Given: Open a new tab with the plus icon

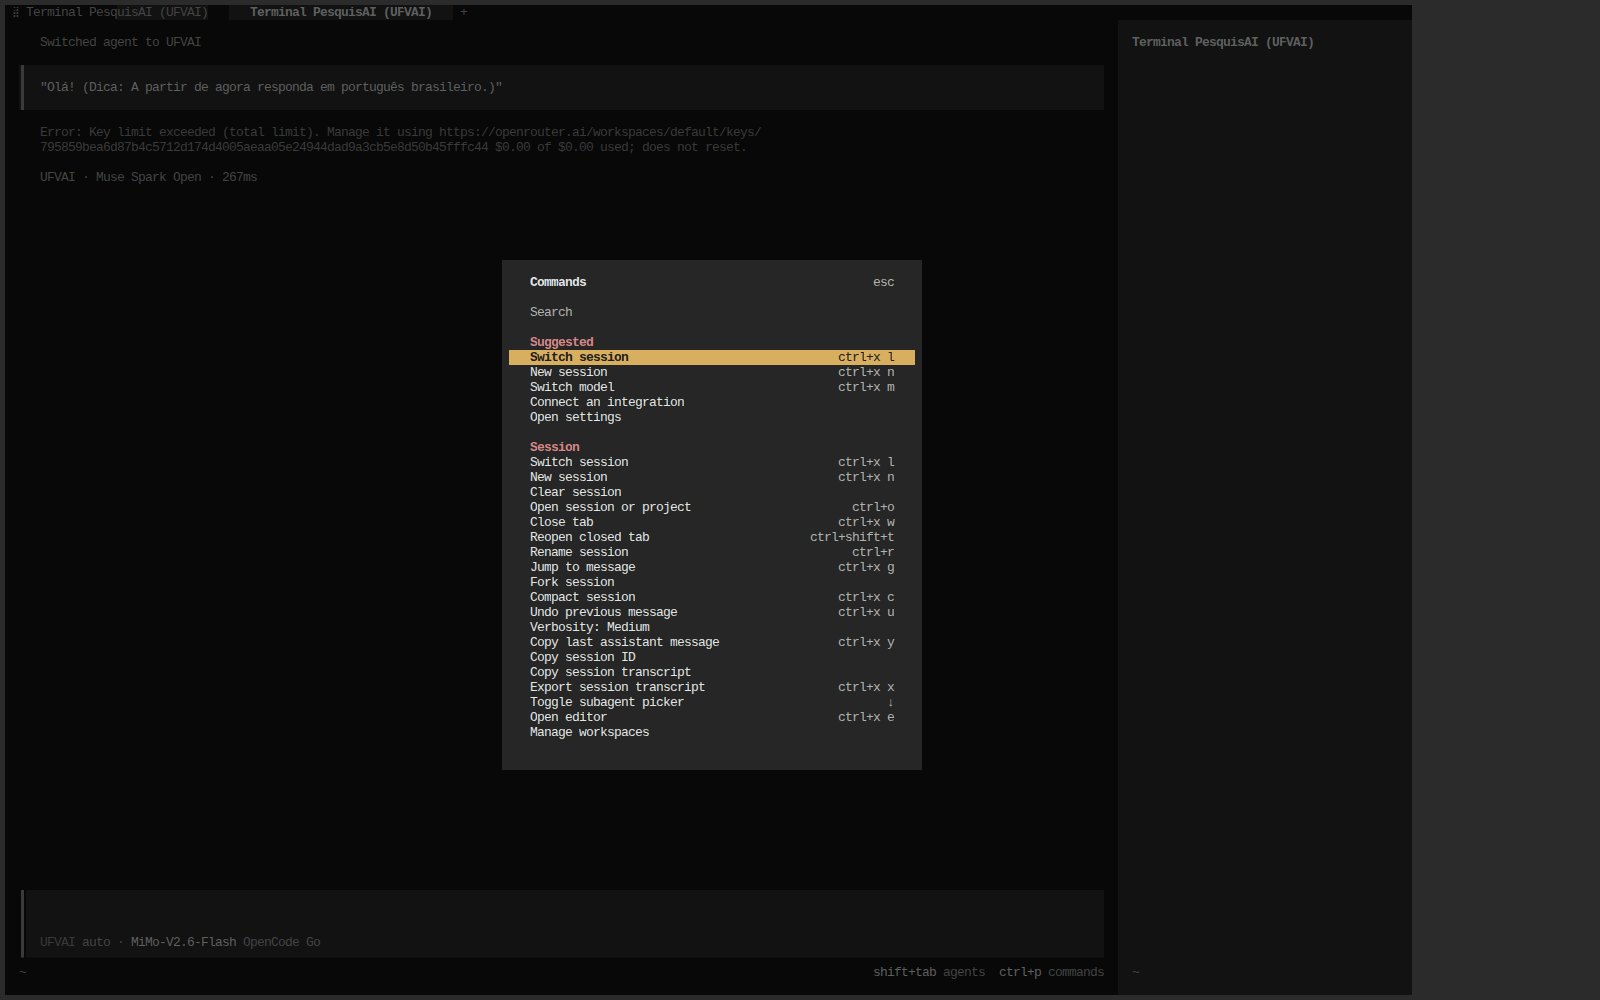Looking at the screenshot, I should click(x=463, y=12).
